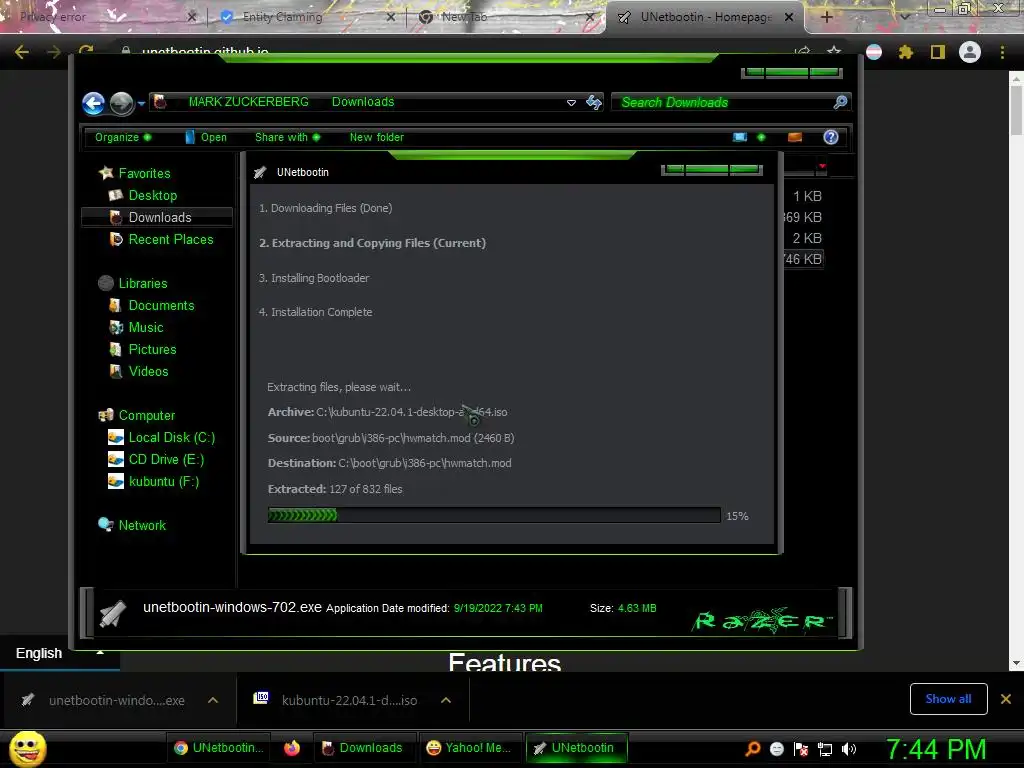Change the Explorer view icon
1024x768 pixels.
[740, 137]
